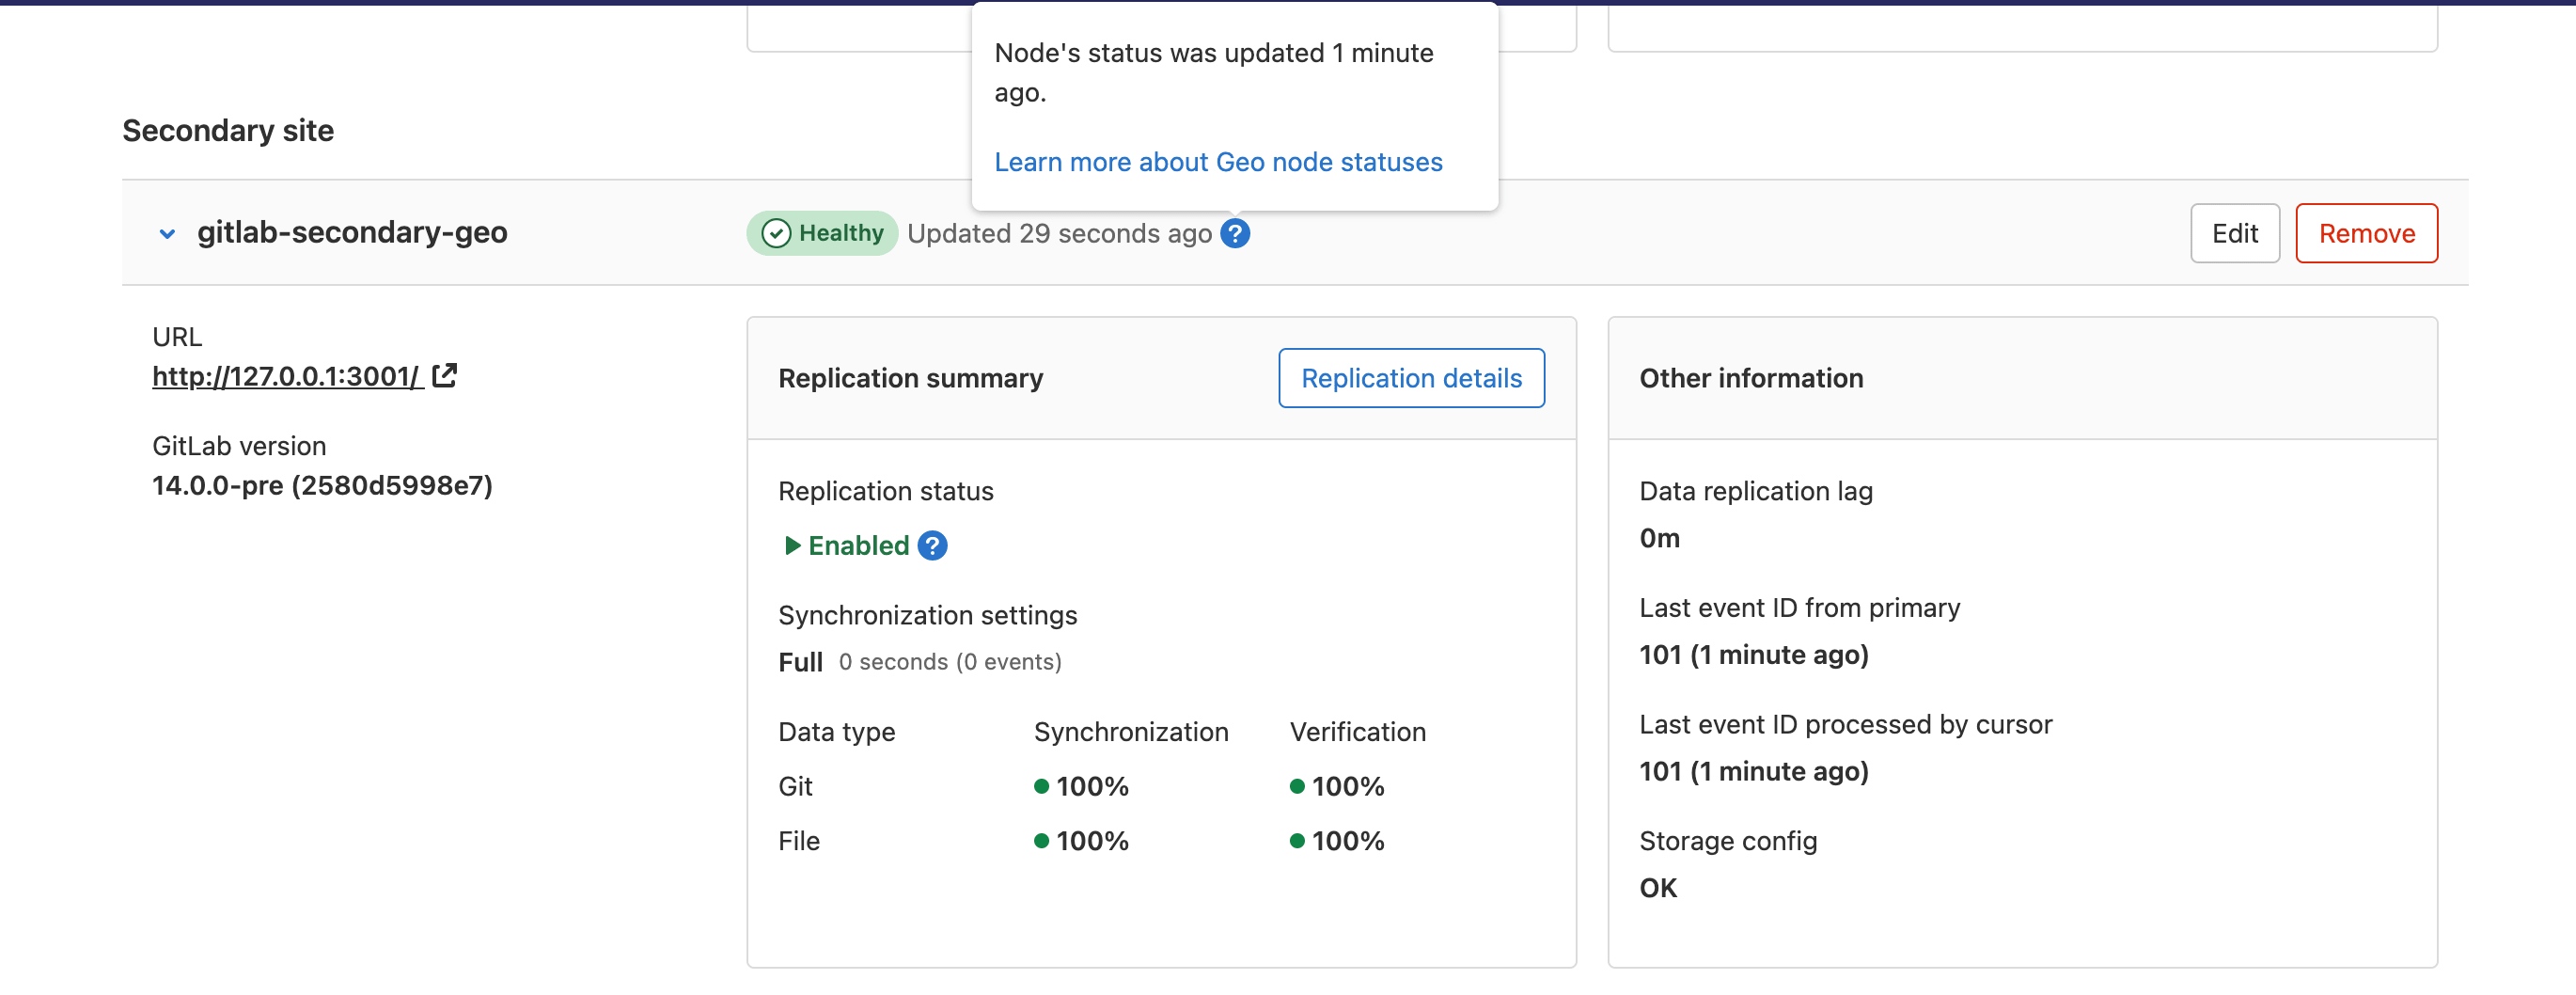The image size is (2576, 995).
Task: Follow Learn more about Geo node statuses
Action: click(1218, 162)
